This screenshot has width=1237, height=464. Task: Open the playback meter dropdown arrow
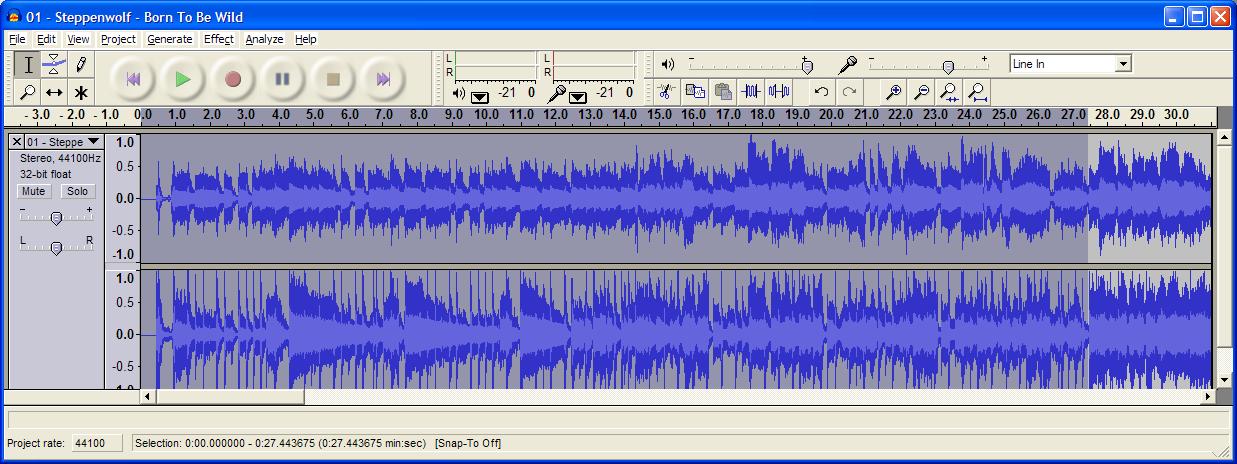[479, 96]
